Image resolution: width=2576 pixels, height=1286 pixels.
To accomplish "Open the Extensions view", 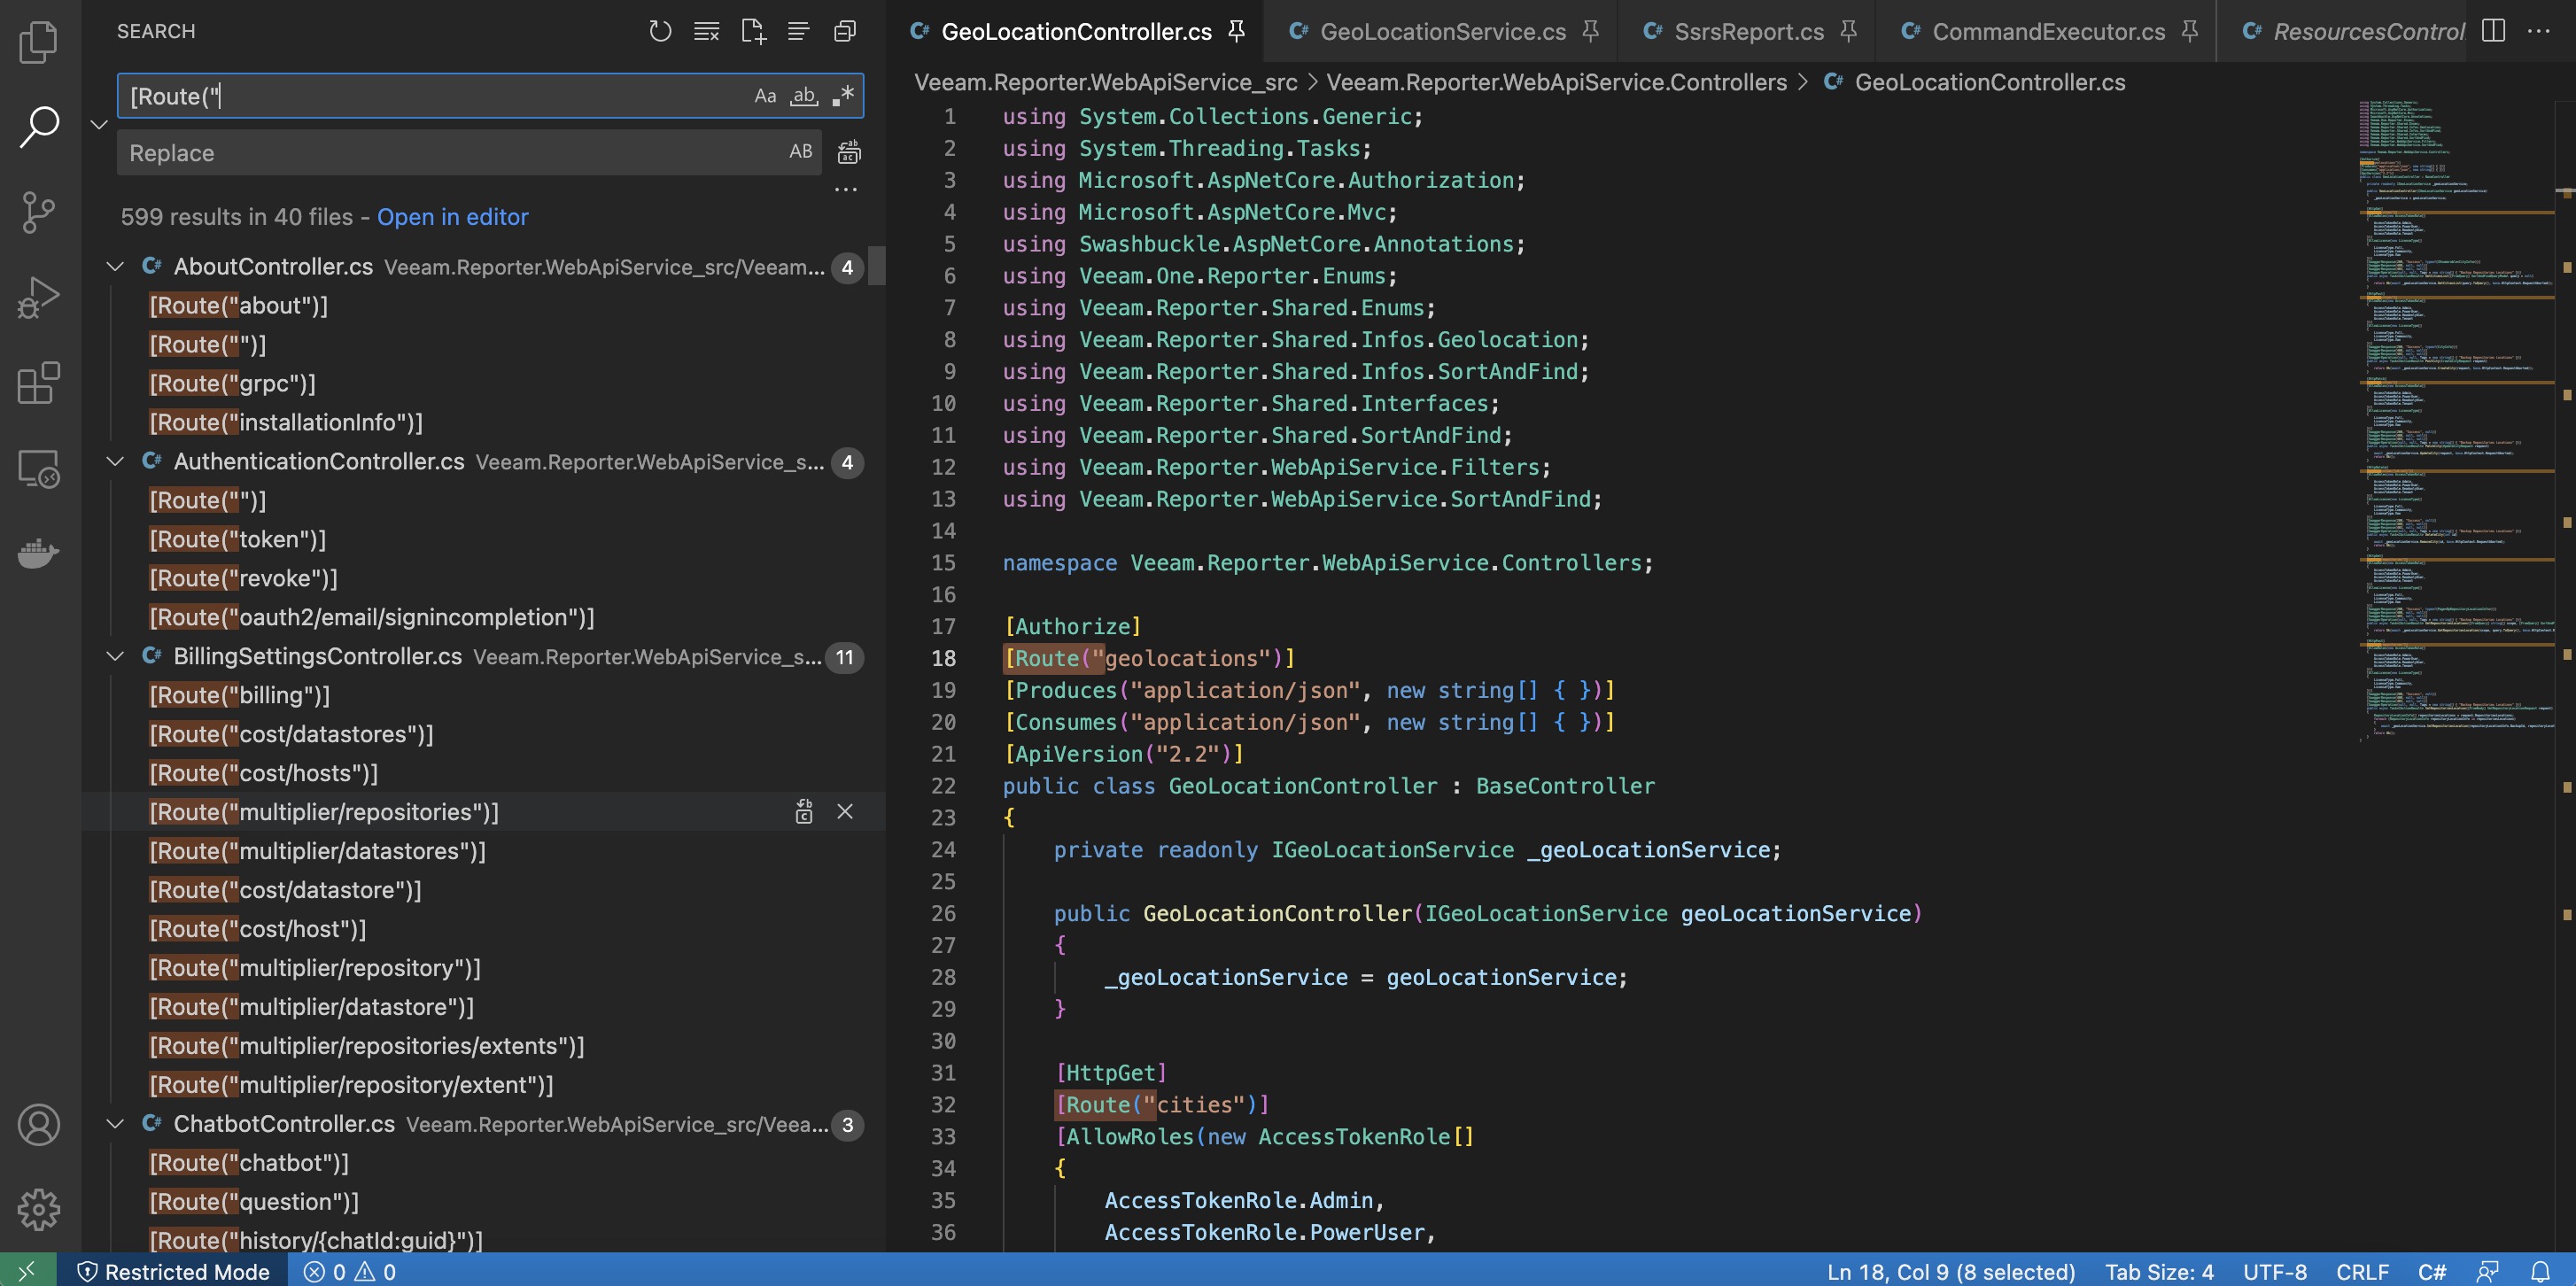I will tap(39, 383).
